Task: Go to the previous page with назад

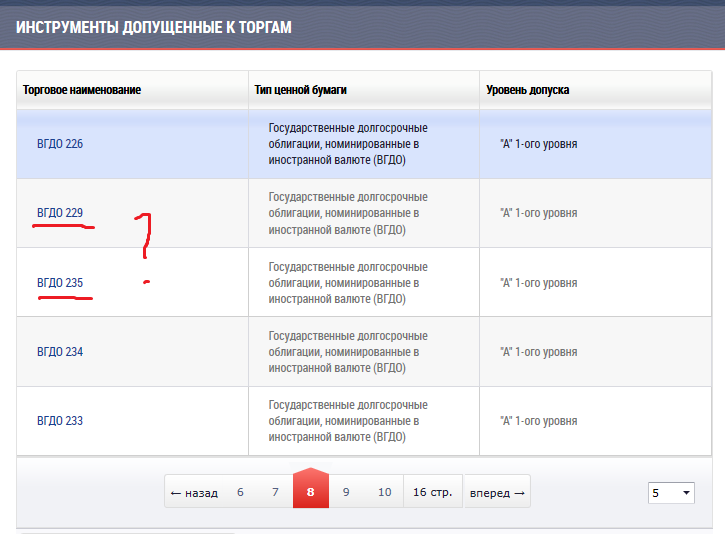Action: coord(194,493)
